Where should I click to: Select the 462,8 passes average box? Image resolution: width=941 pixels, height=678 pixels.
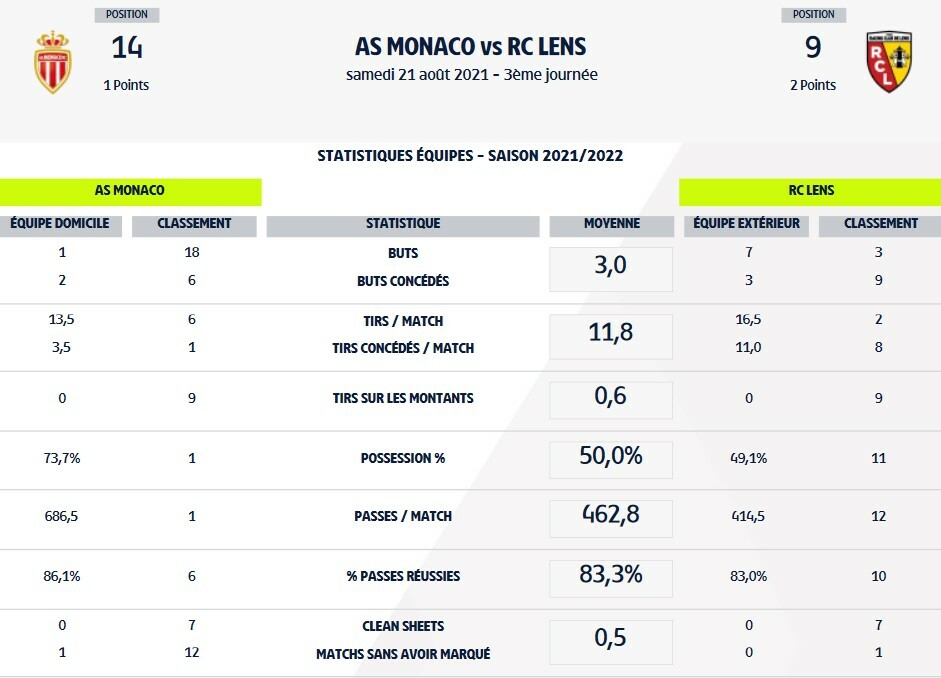point(611,517)
